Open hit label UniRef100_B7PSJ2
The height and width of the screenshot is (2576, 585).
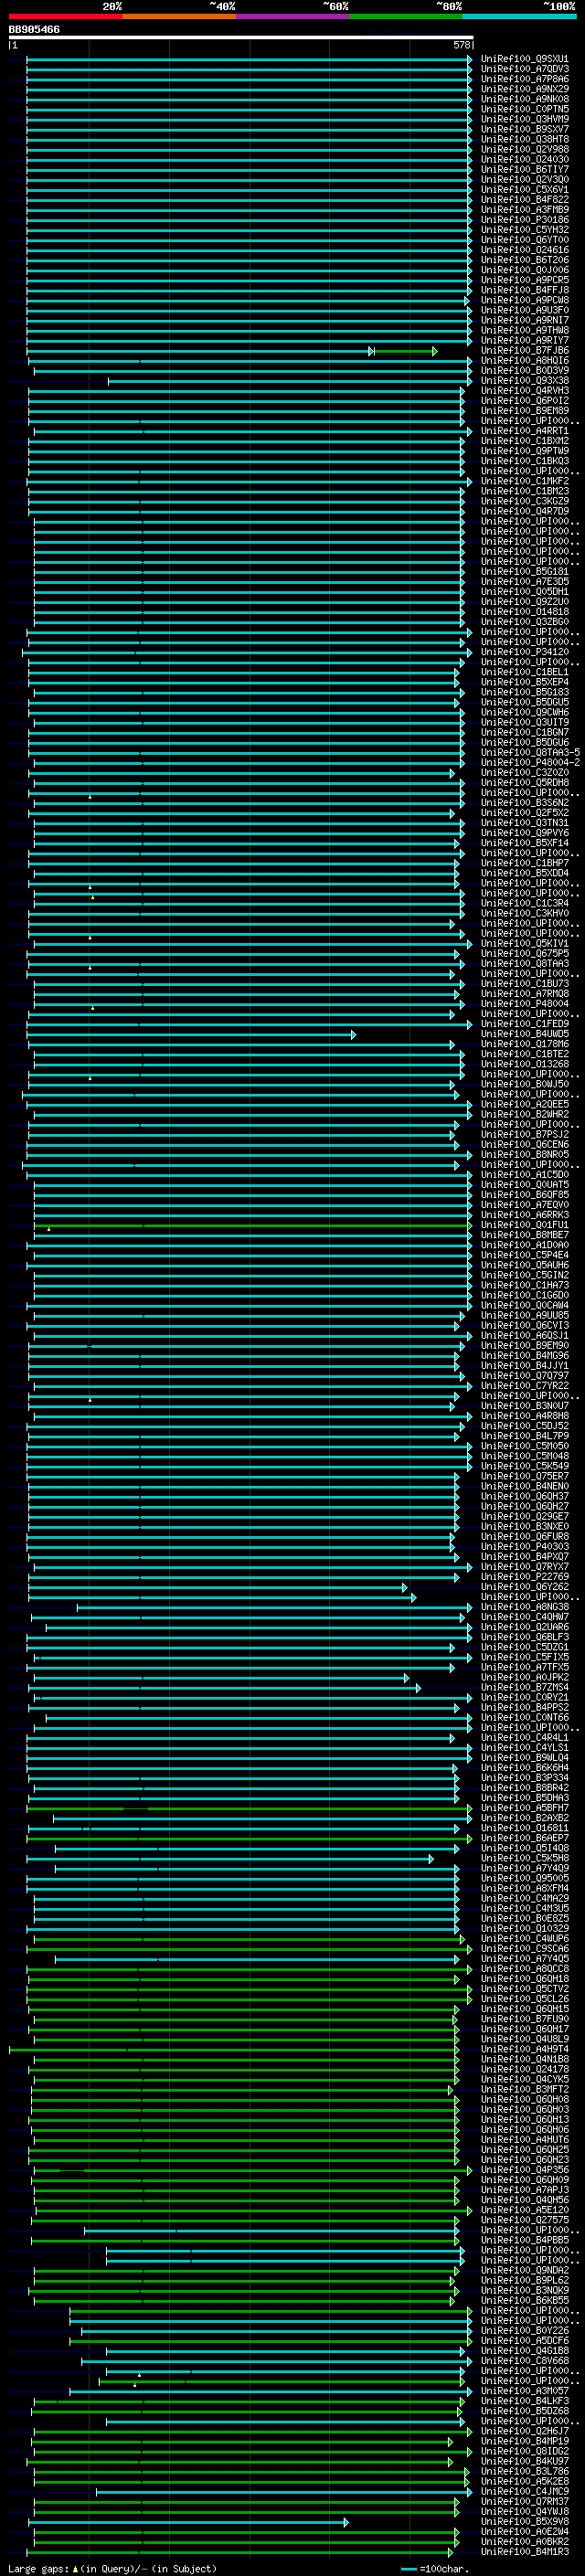pyautogui.click(x=524, y=1134)
